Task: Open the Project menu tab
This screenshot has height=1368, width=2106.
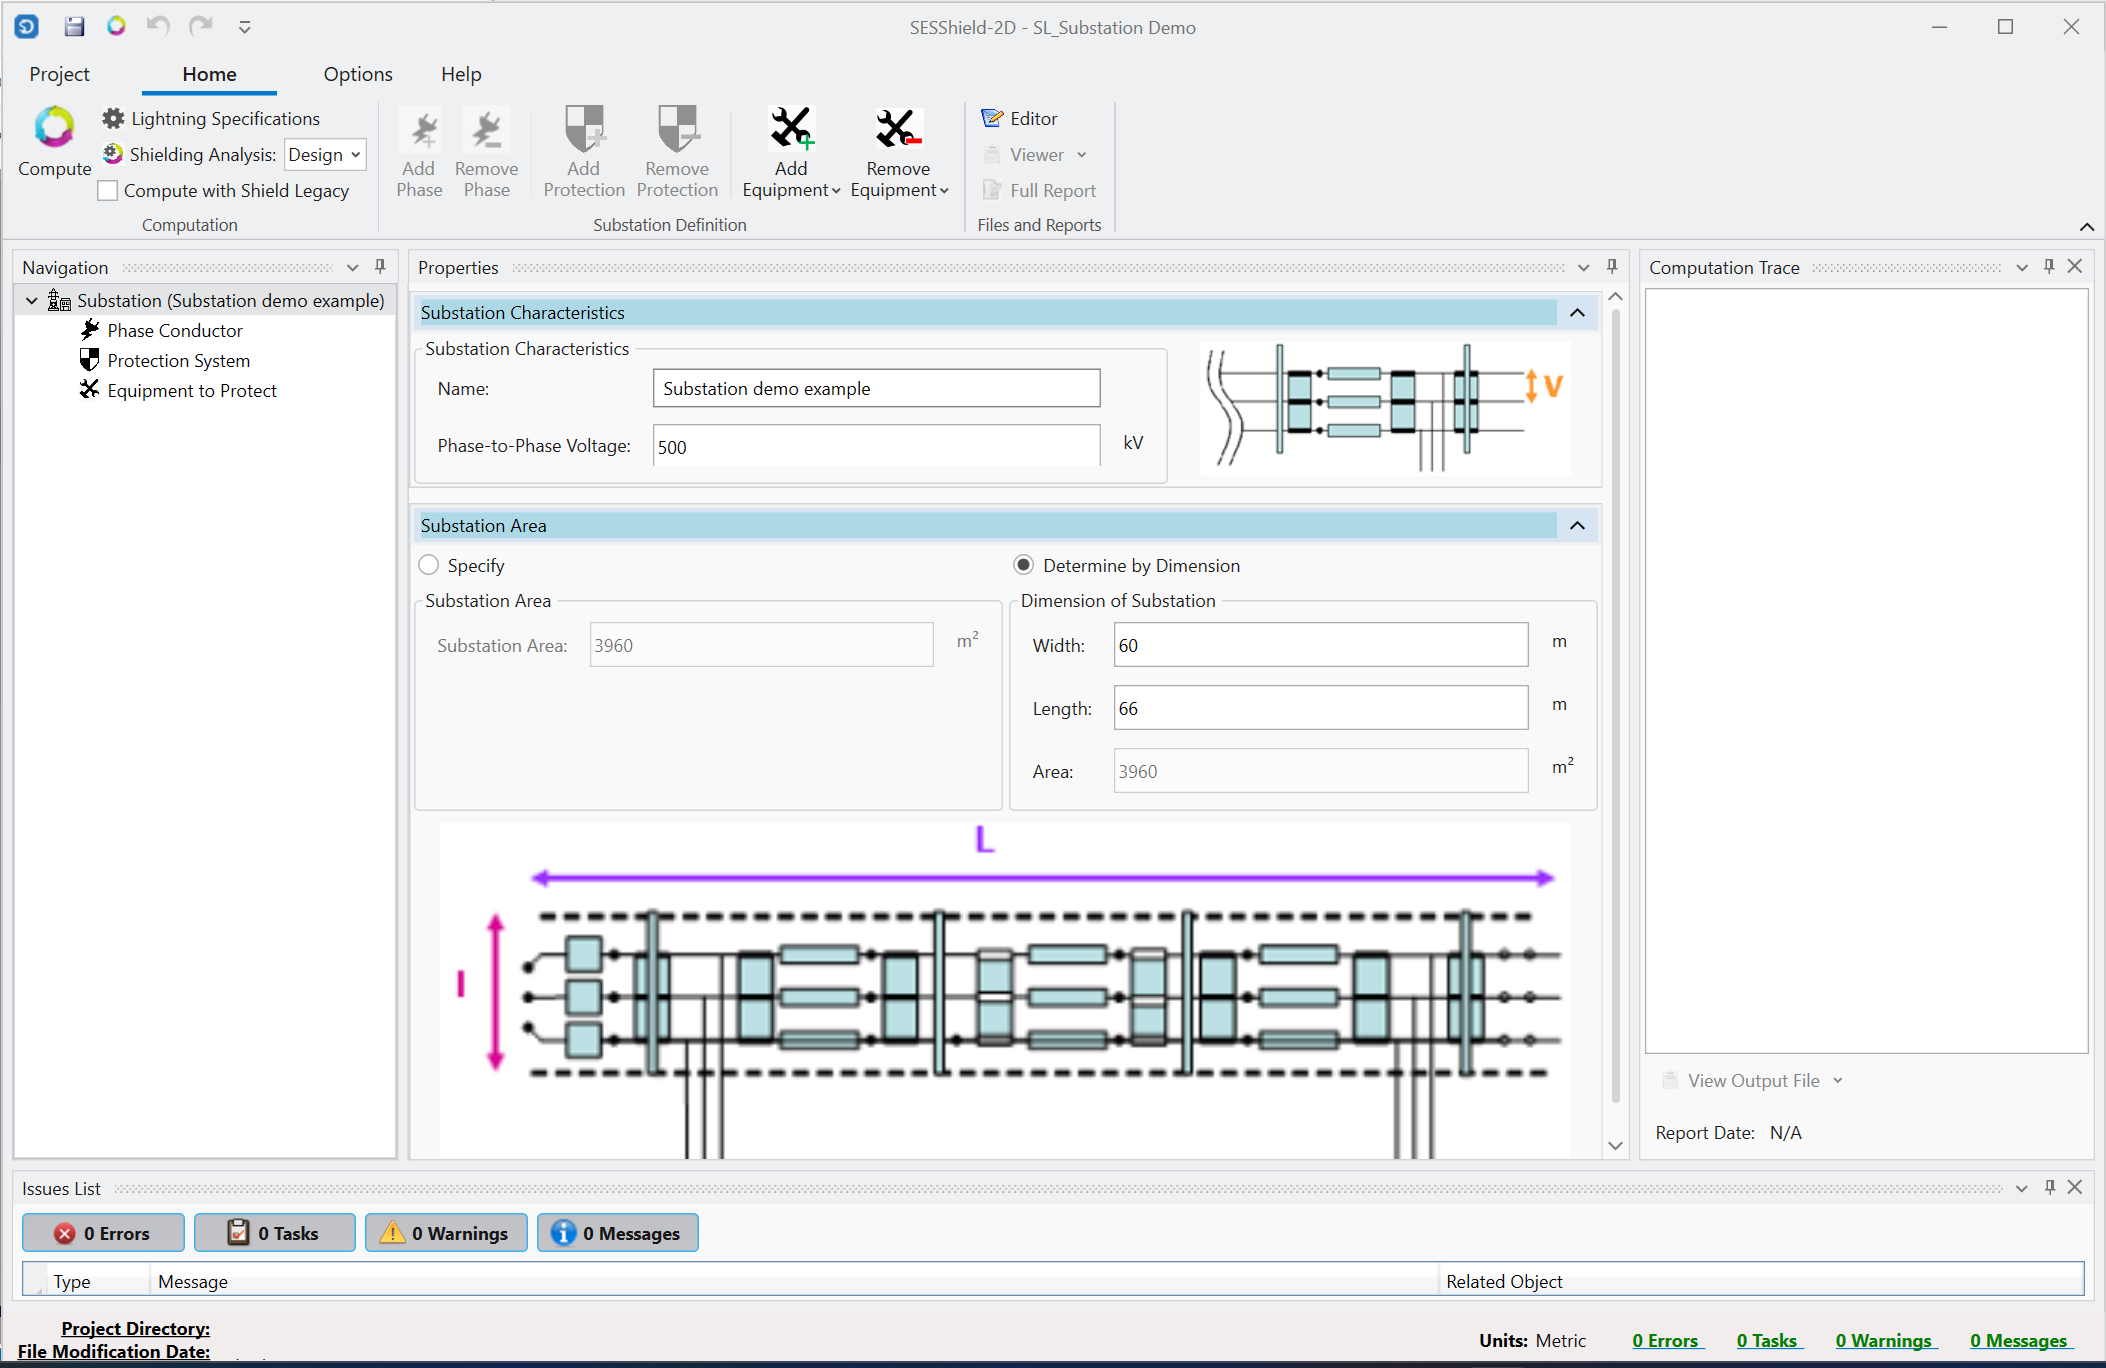Action: [x=59, y=74]
